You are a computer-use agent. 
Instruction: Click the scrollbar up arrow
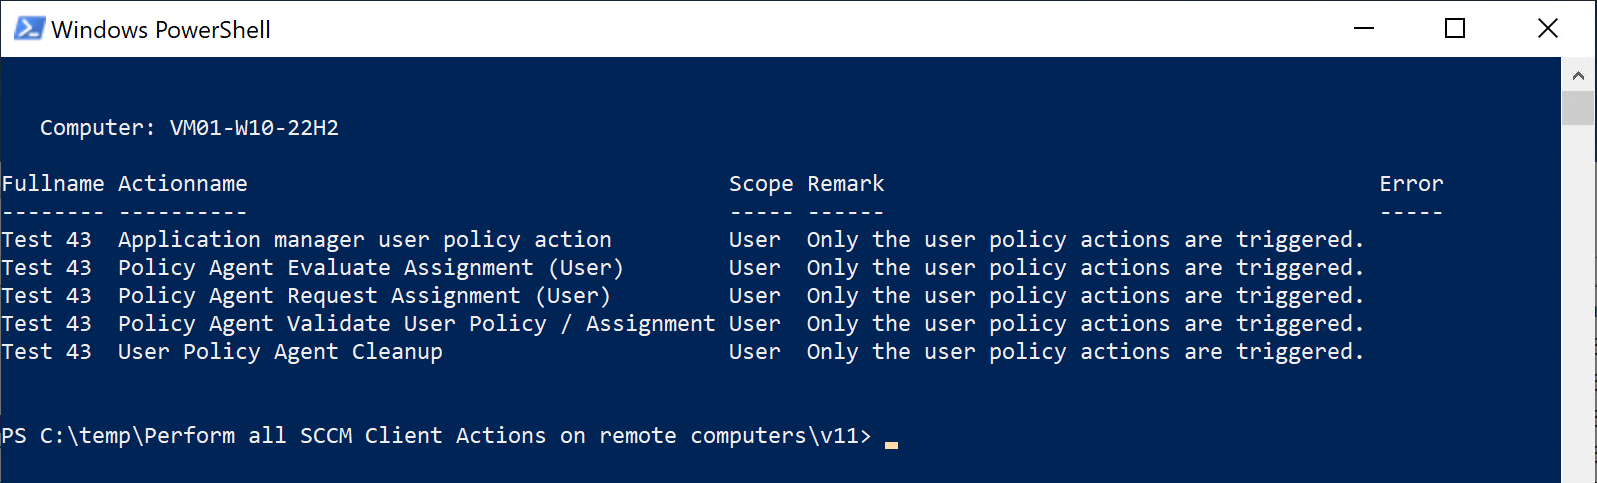click(x=1578, y=75)
